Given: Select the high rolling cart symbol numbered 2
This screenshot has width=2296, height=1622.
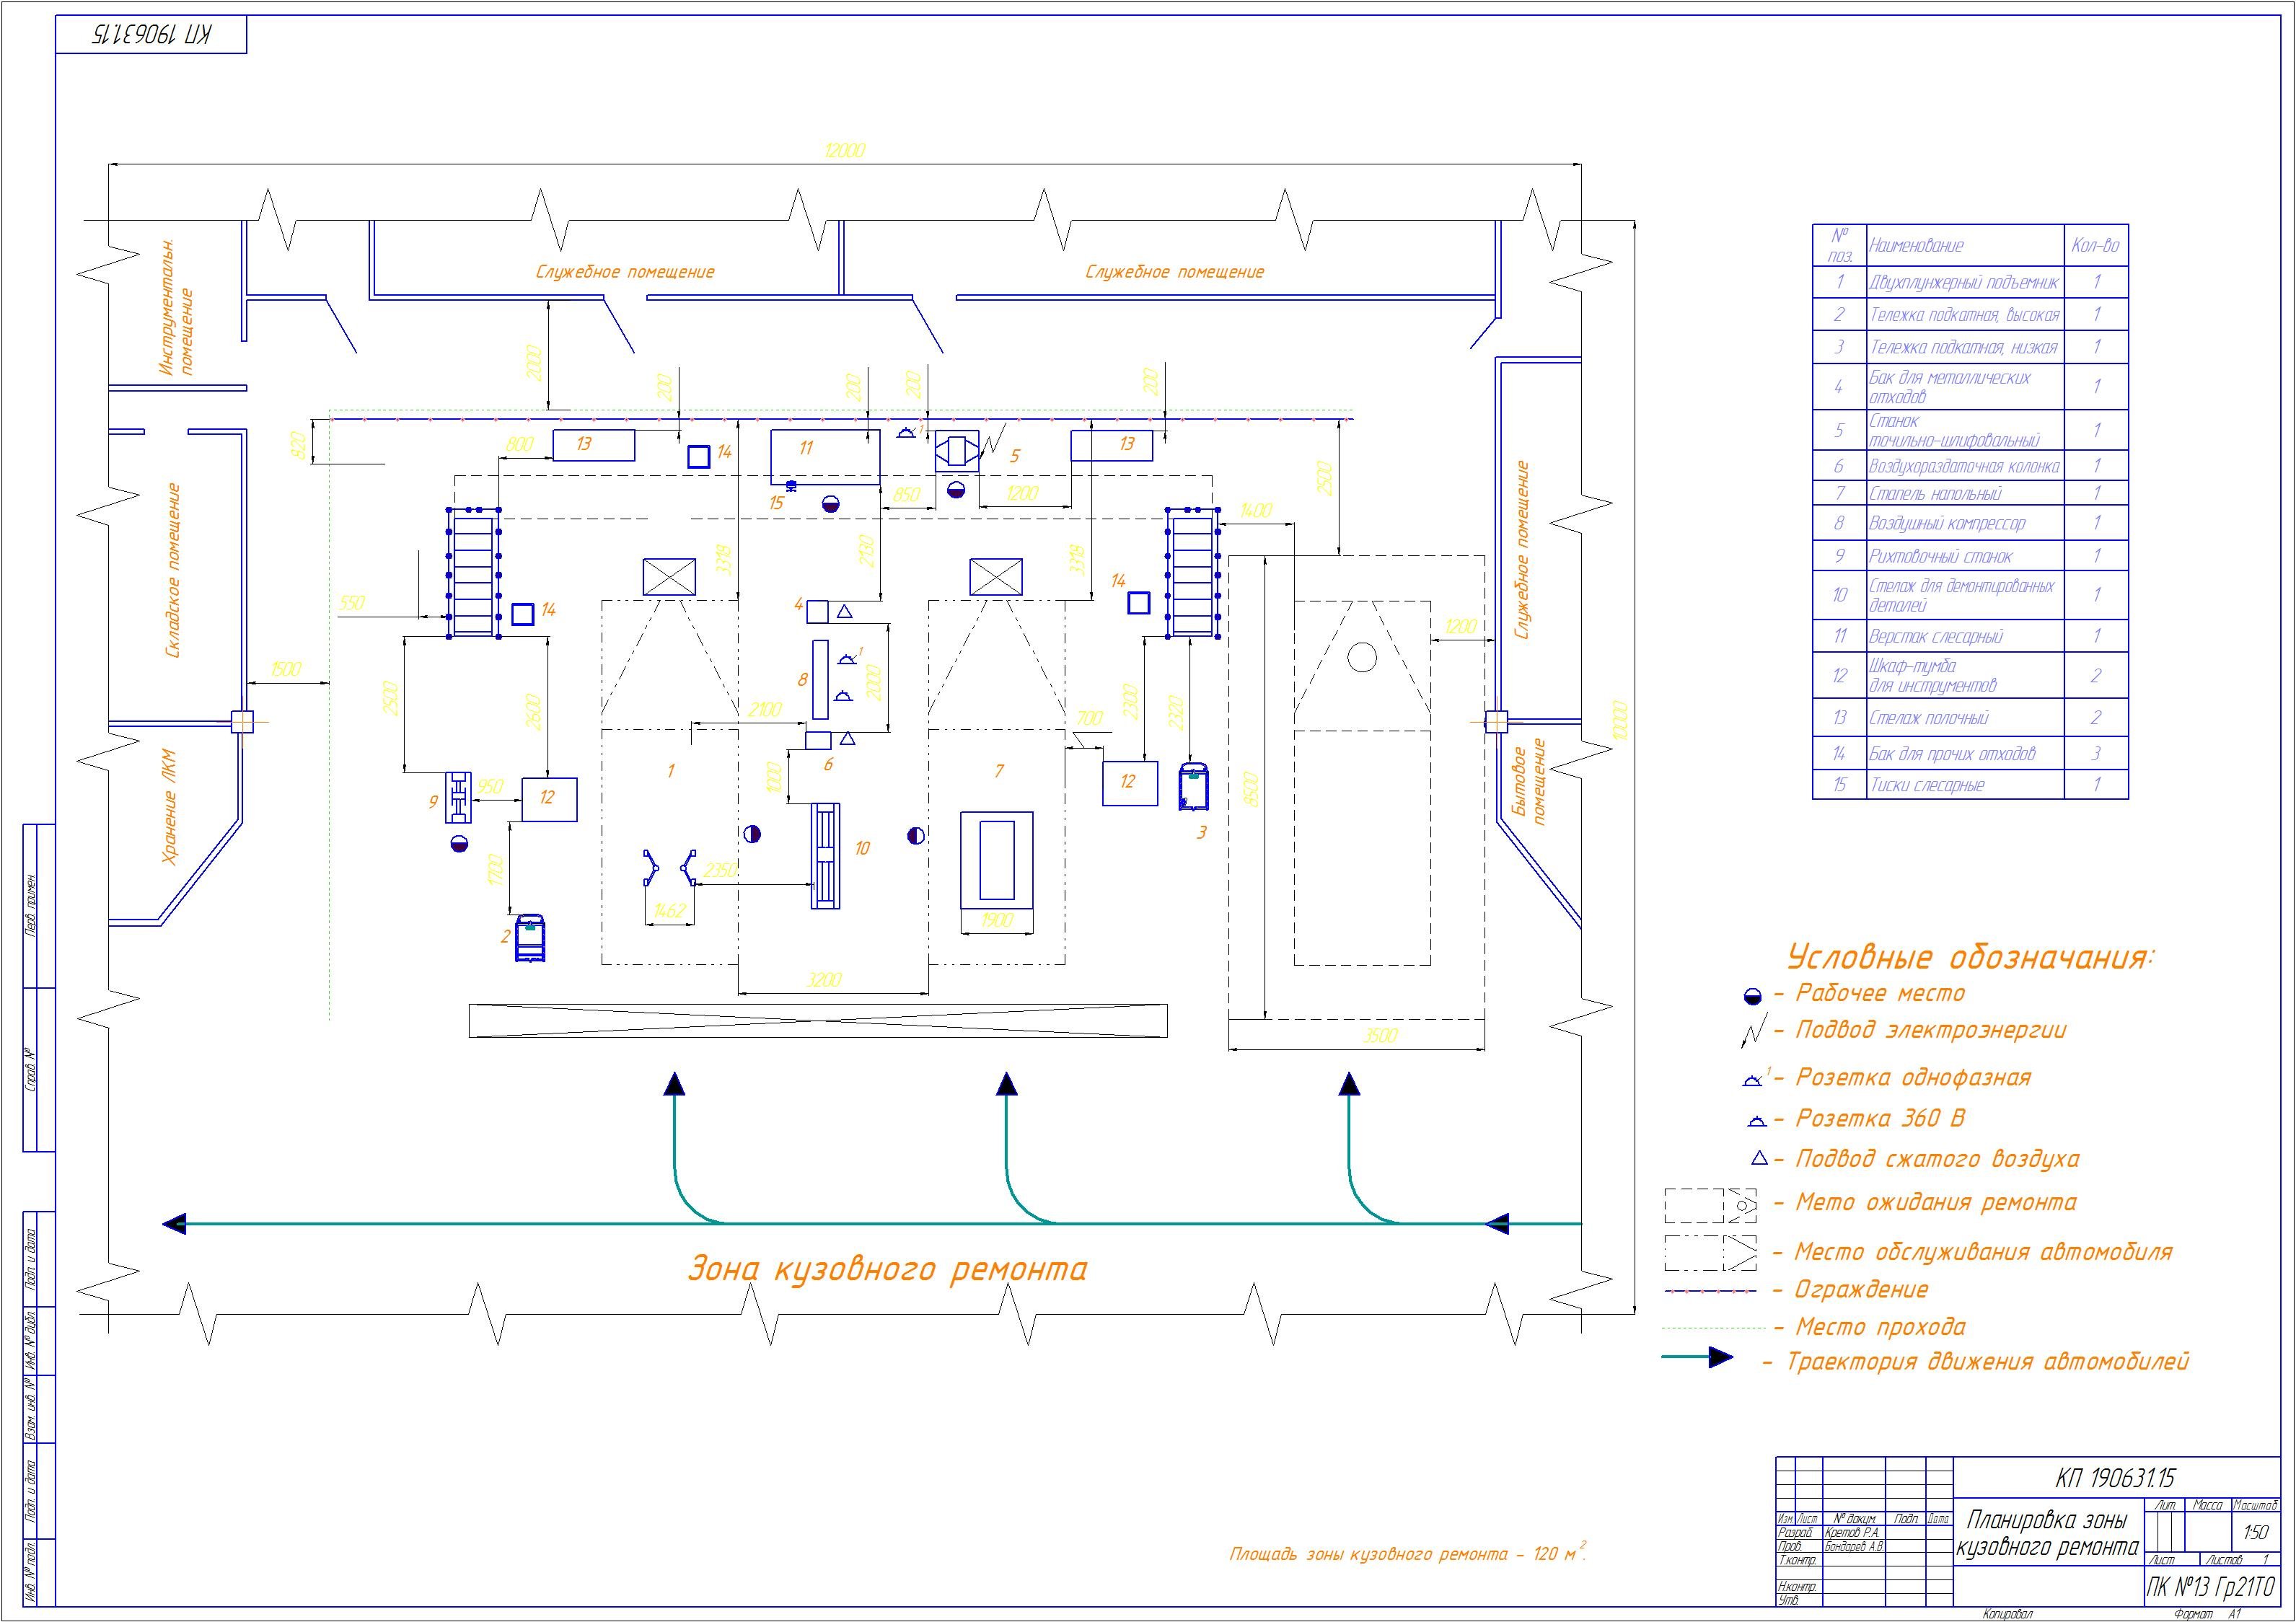Looking at the screenshot, I should point(531,937).
